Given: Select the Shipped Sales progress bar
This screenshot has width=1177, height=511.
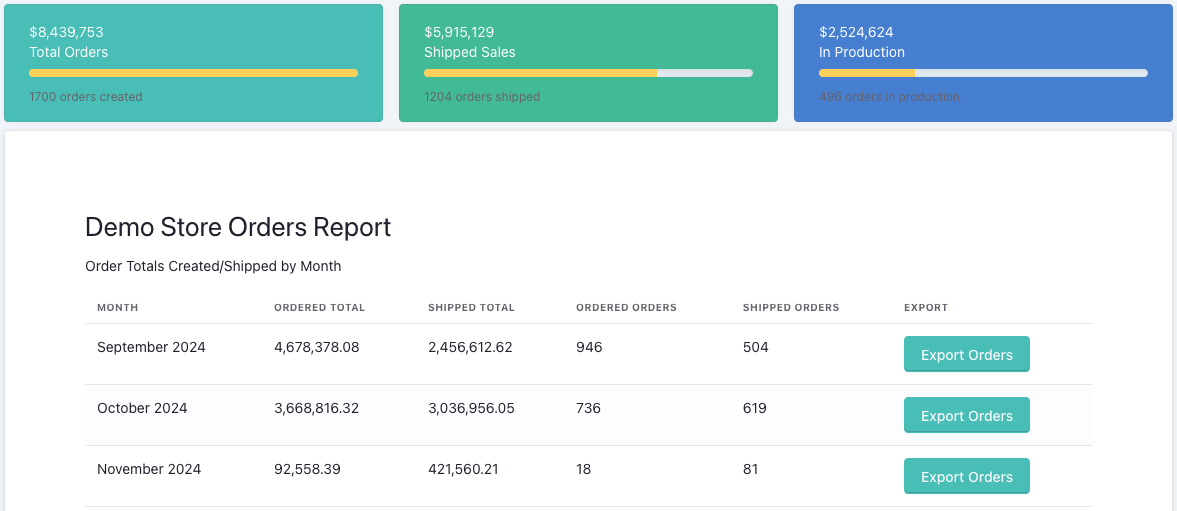Looking at the screenshot, I should (588, 73).
